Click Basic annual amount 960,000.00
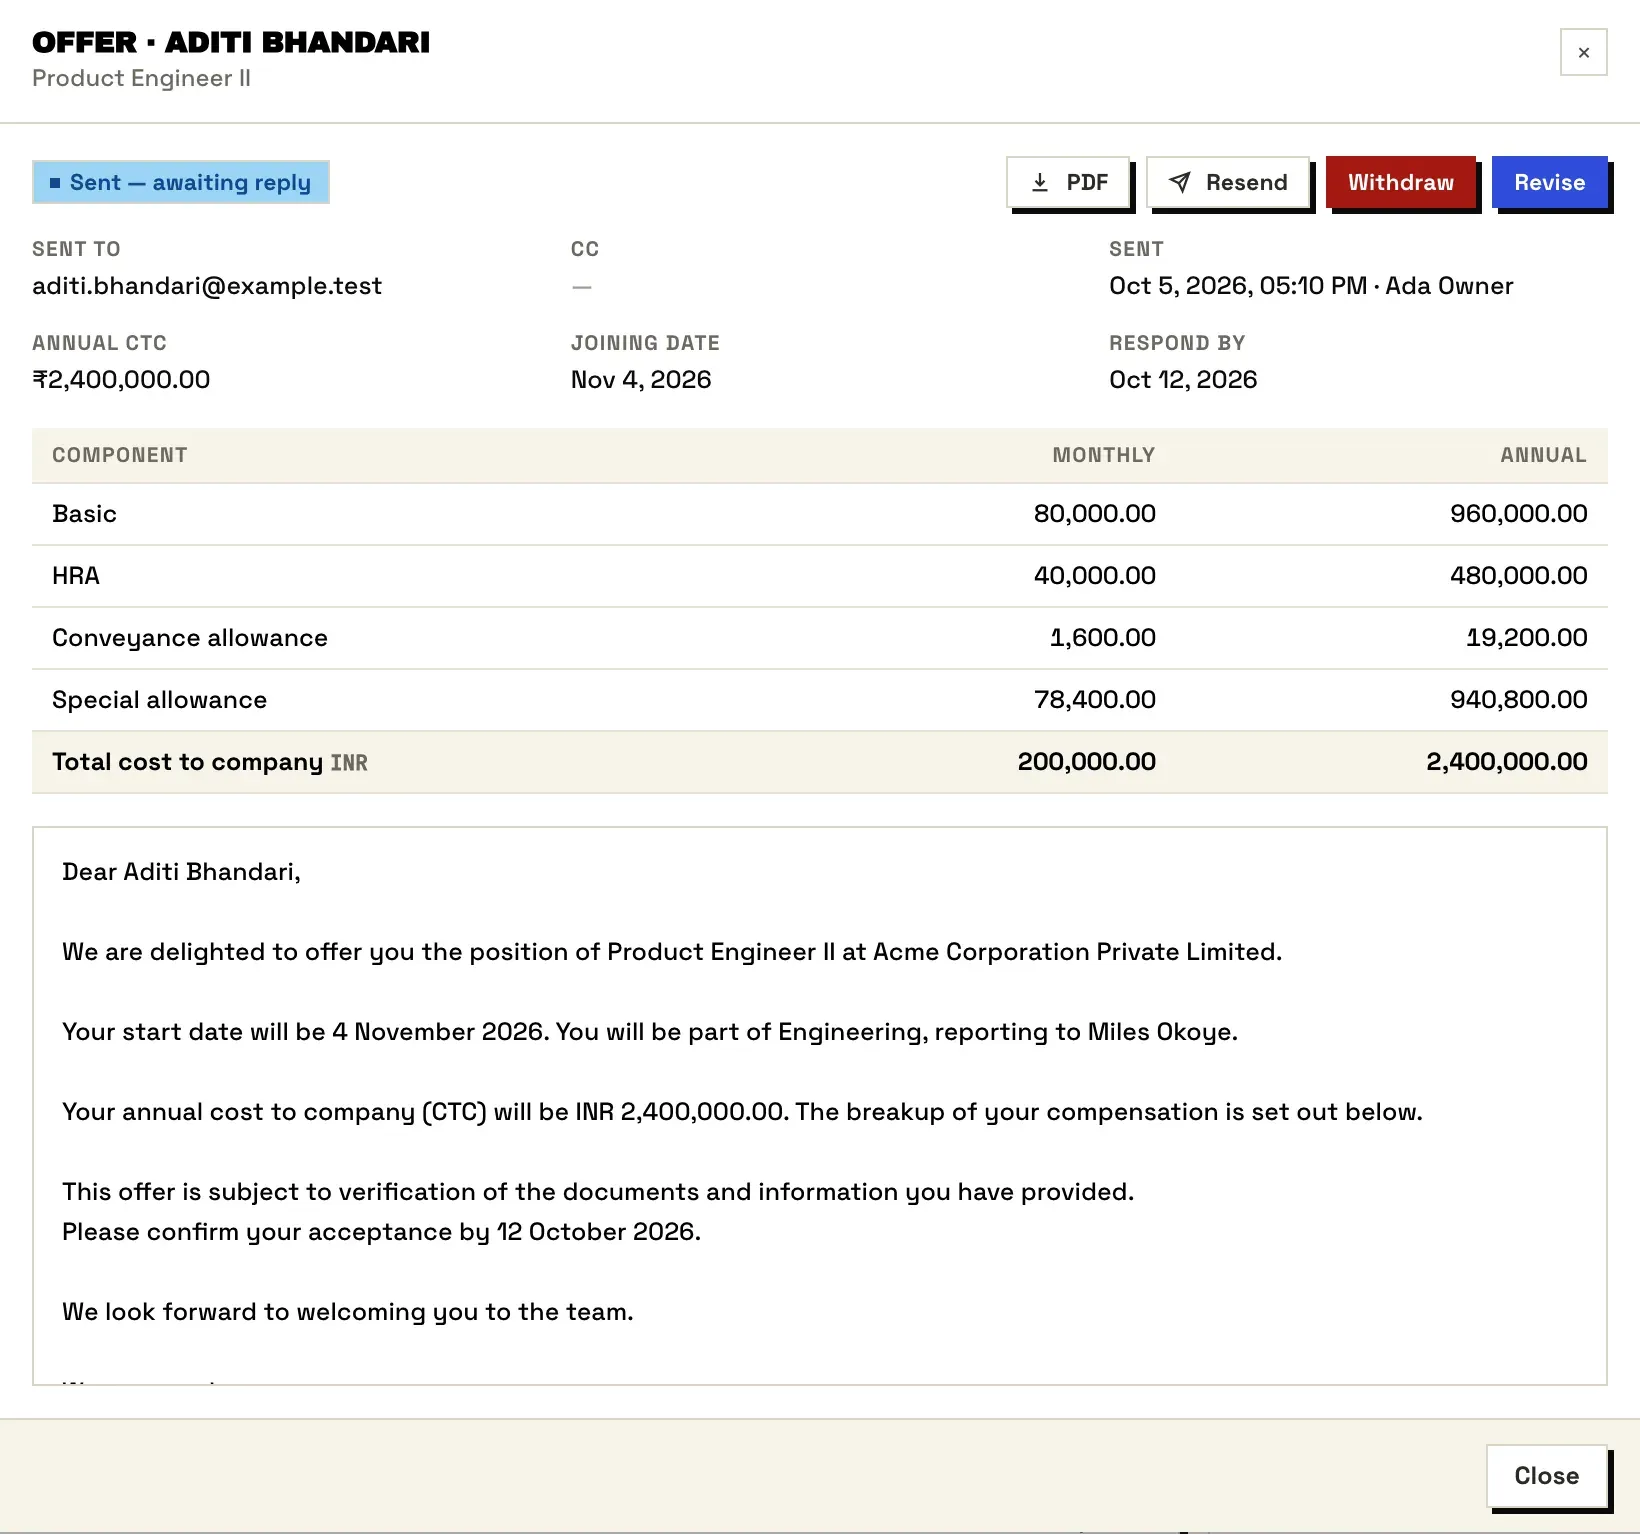This screenshot has height=1534, width=1640. 1519,514
